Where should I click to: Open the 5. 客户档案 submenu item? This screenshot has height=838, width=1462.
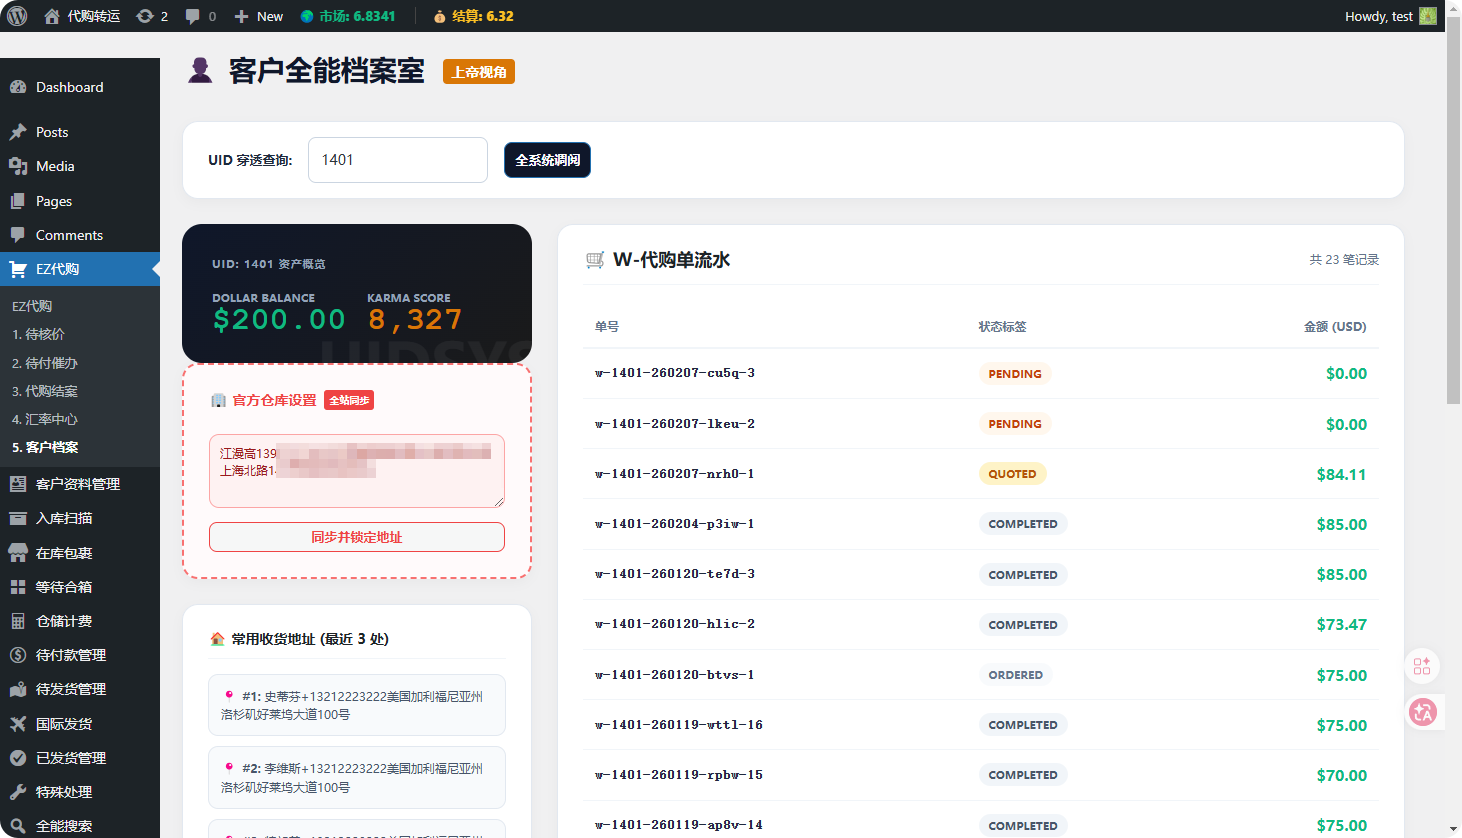(45, 447)
